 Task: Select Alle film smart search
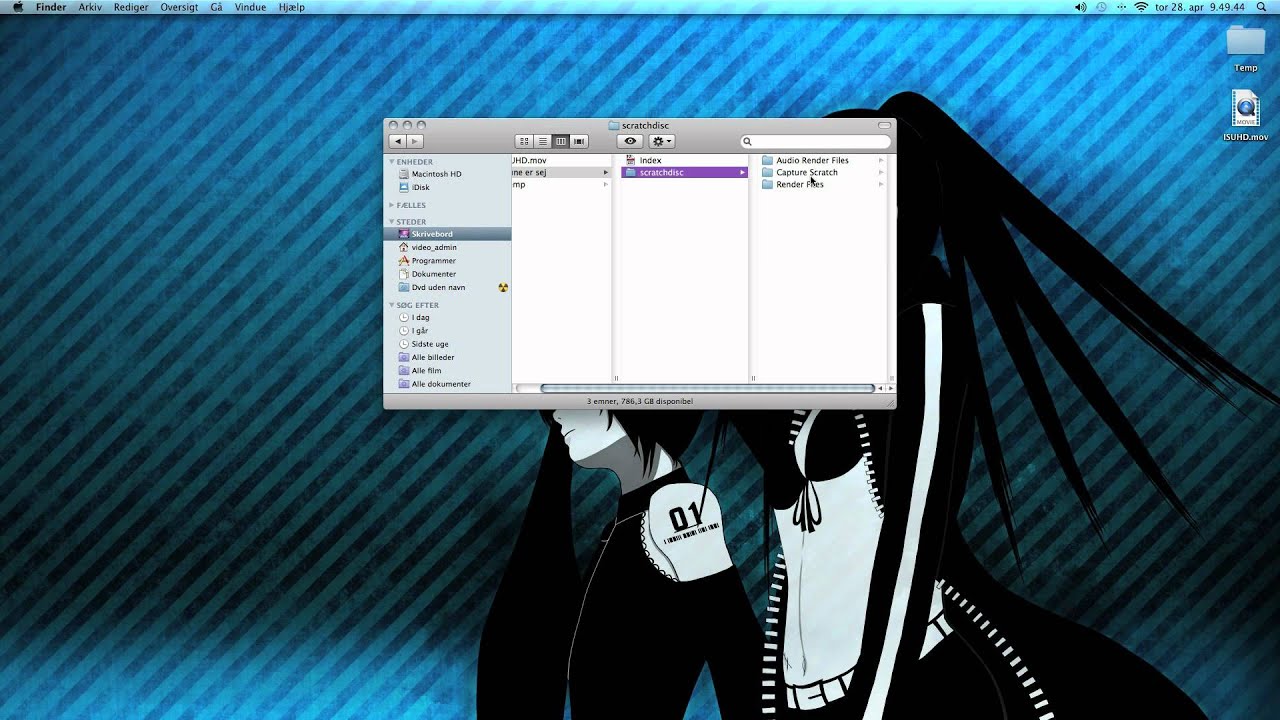pyautogui.click(x=447, y=371)
